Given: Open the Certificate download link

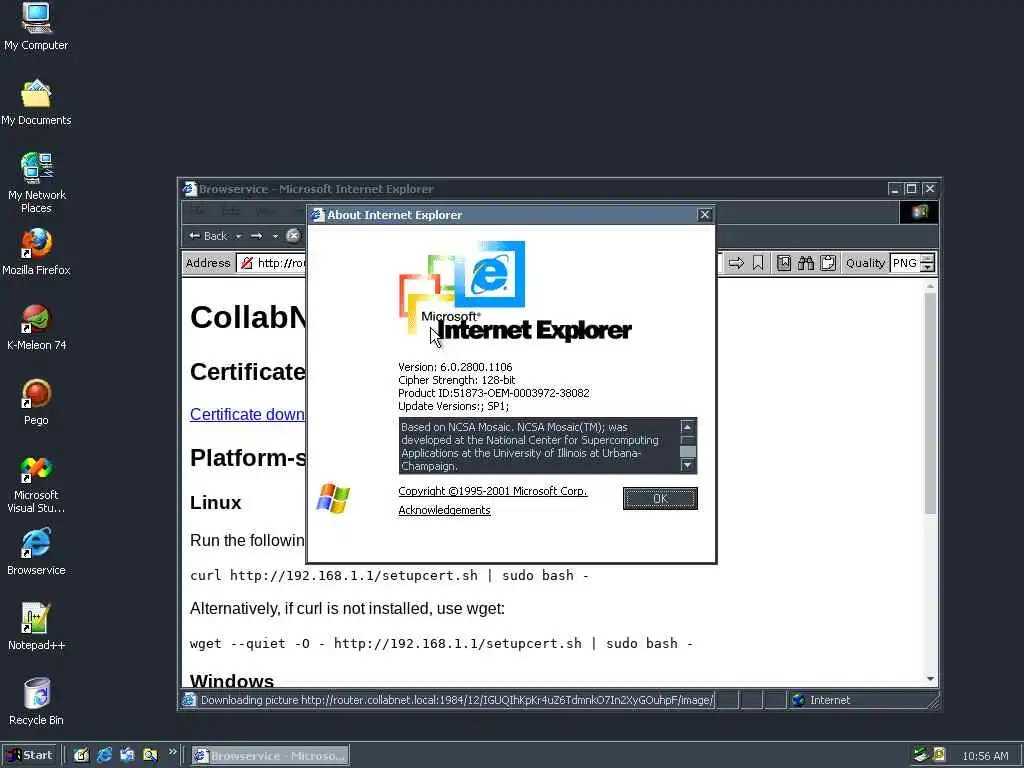Looking at the screenshot, I should tap(248, 414).
